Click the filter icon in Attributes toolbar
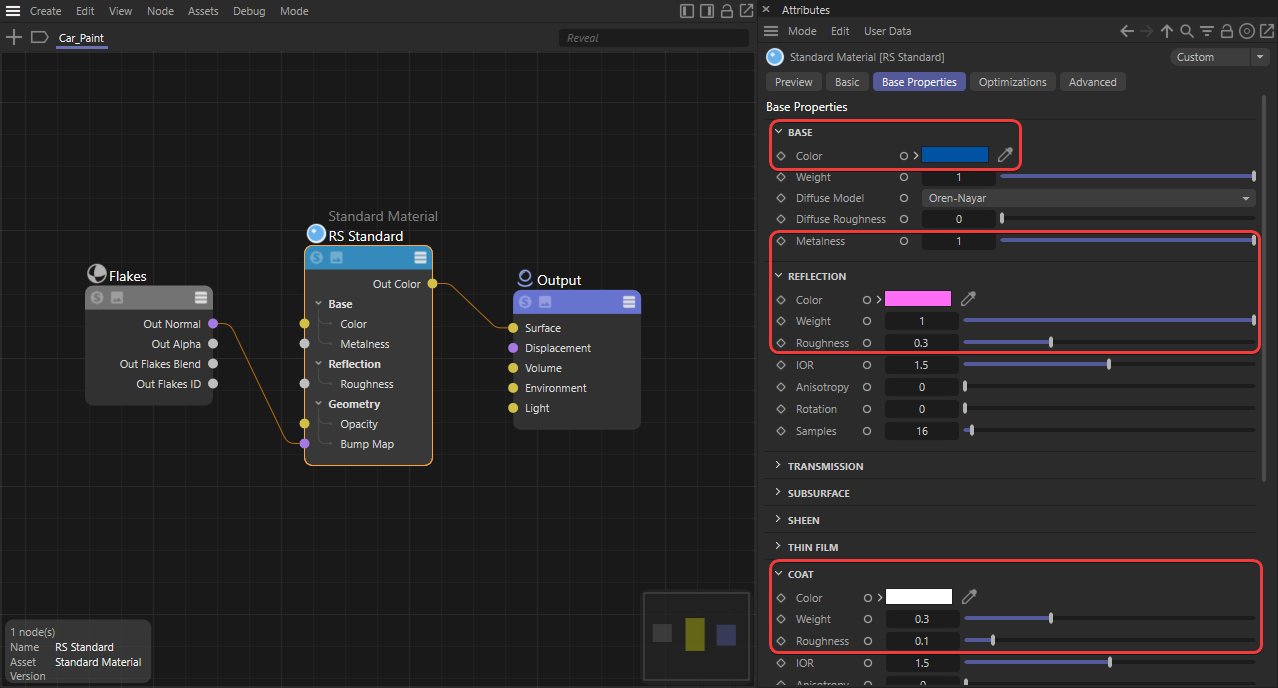 pos(1206,32)
